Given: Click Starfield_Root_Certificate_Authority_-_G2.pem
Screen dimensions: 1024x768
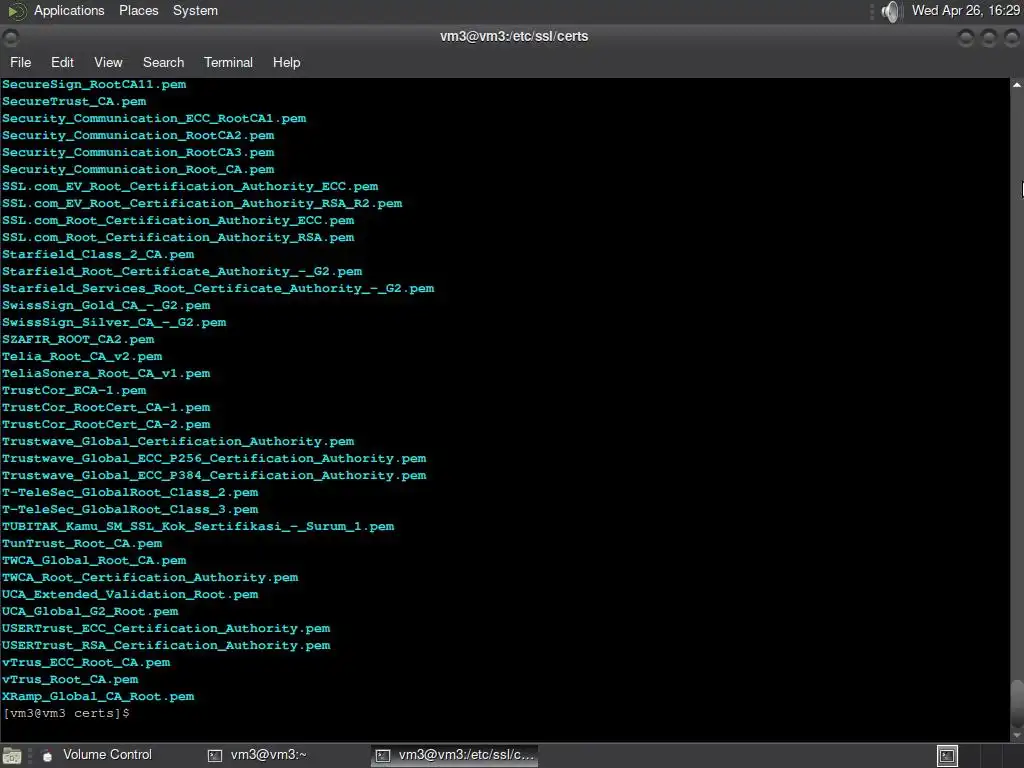Looking at the screenshot, I should pyautogui.click(x=182, y=271).
